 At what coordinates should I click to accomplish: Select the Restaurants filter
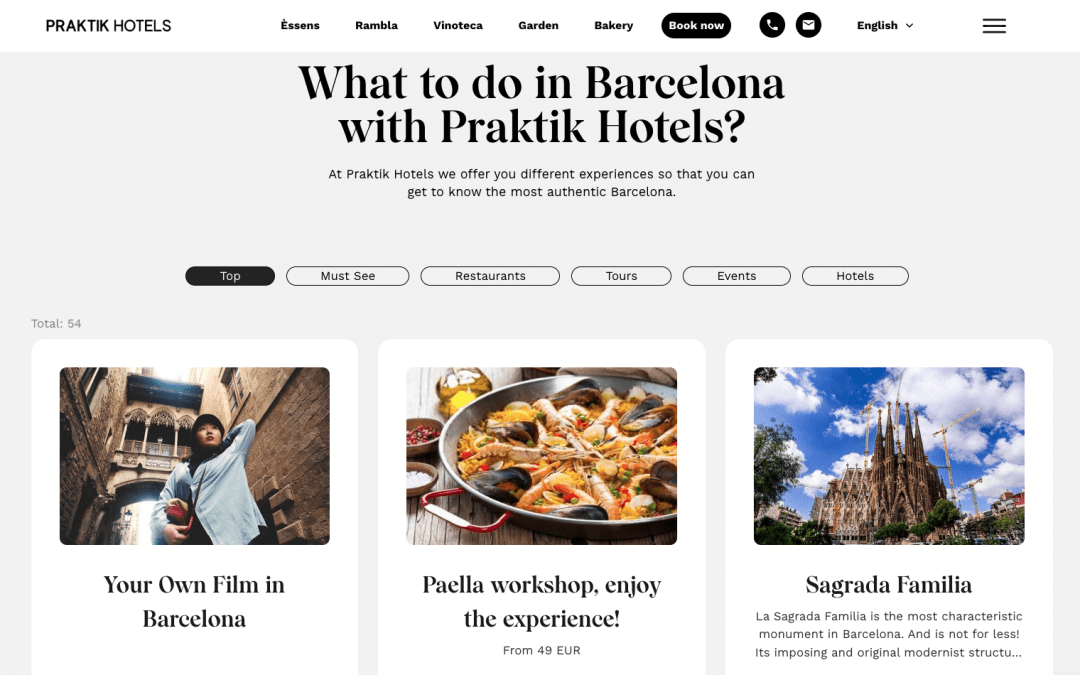[490, 276]
